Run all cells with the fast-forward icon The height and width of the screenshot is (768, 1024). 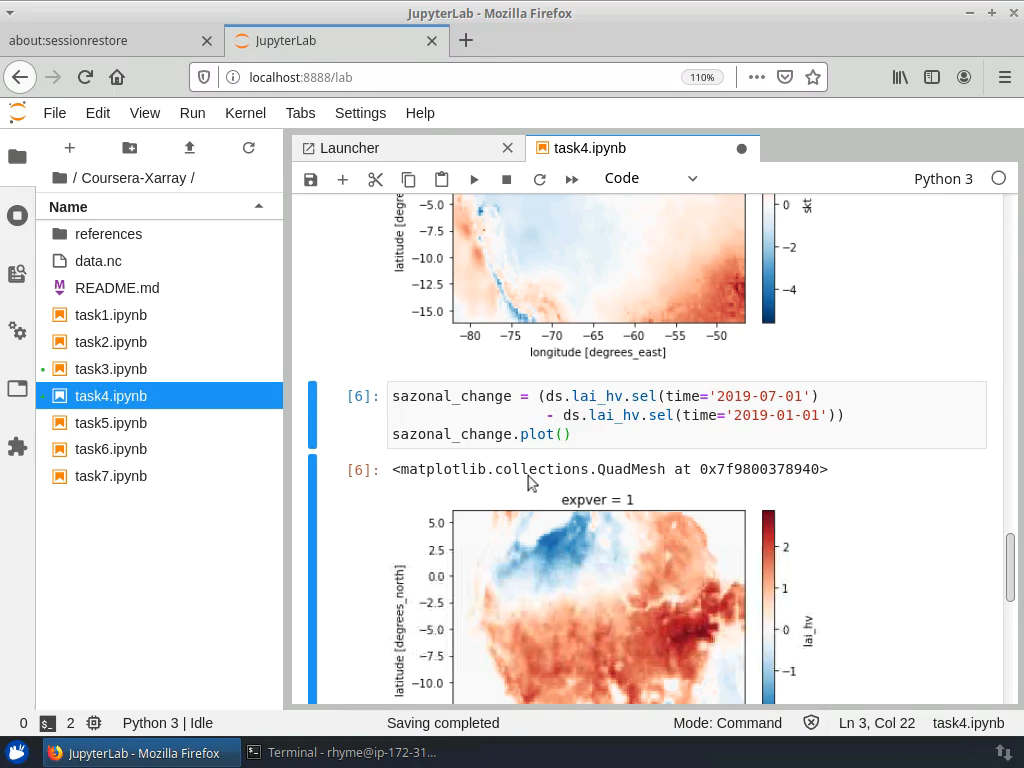[x=572, y=179]
